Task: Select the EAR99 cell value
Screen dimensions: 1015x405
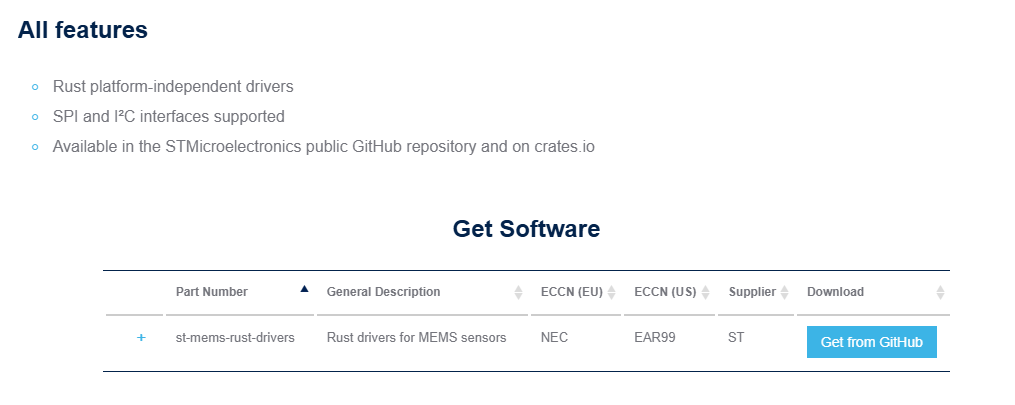Action: click(655, 338)
